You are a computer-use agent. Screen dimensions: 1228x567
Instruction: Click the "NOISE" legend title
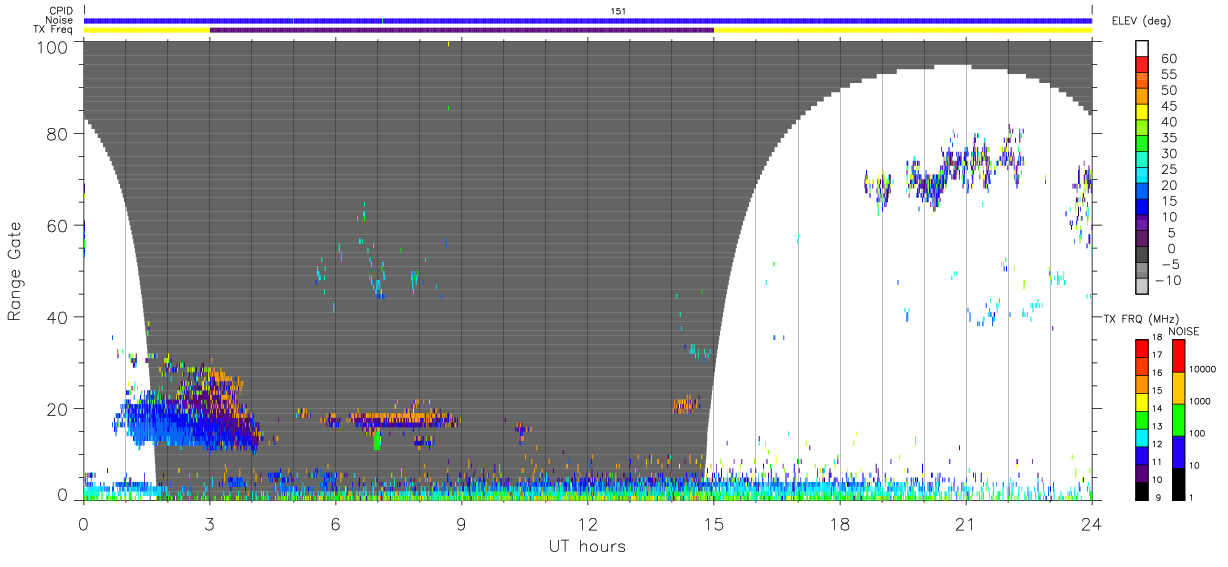(1186, 331)
